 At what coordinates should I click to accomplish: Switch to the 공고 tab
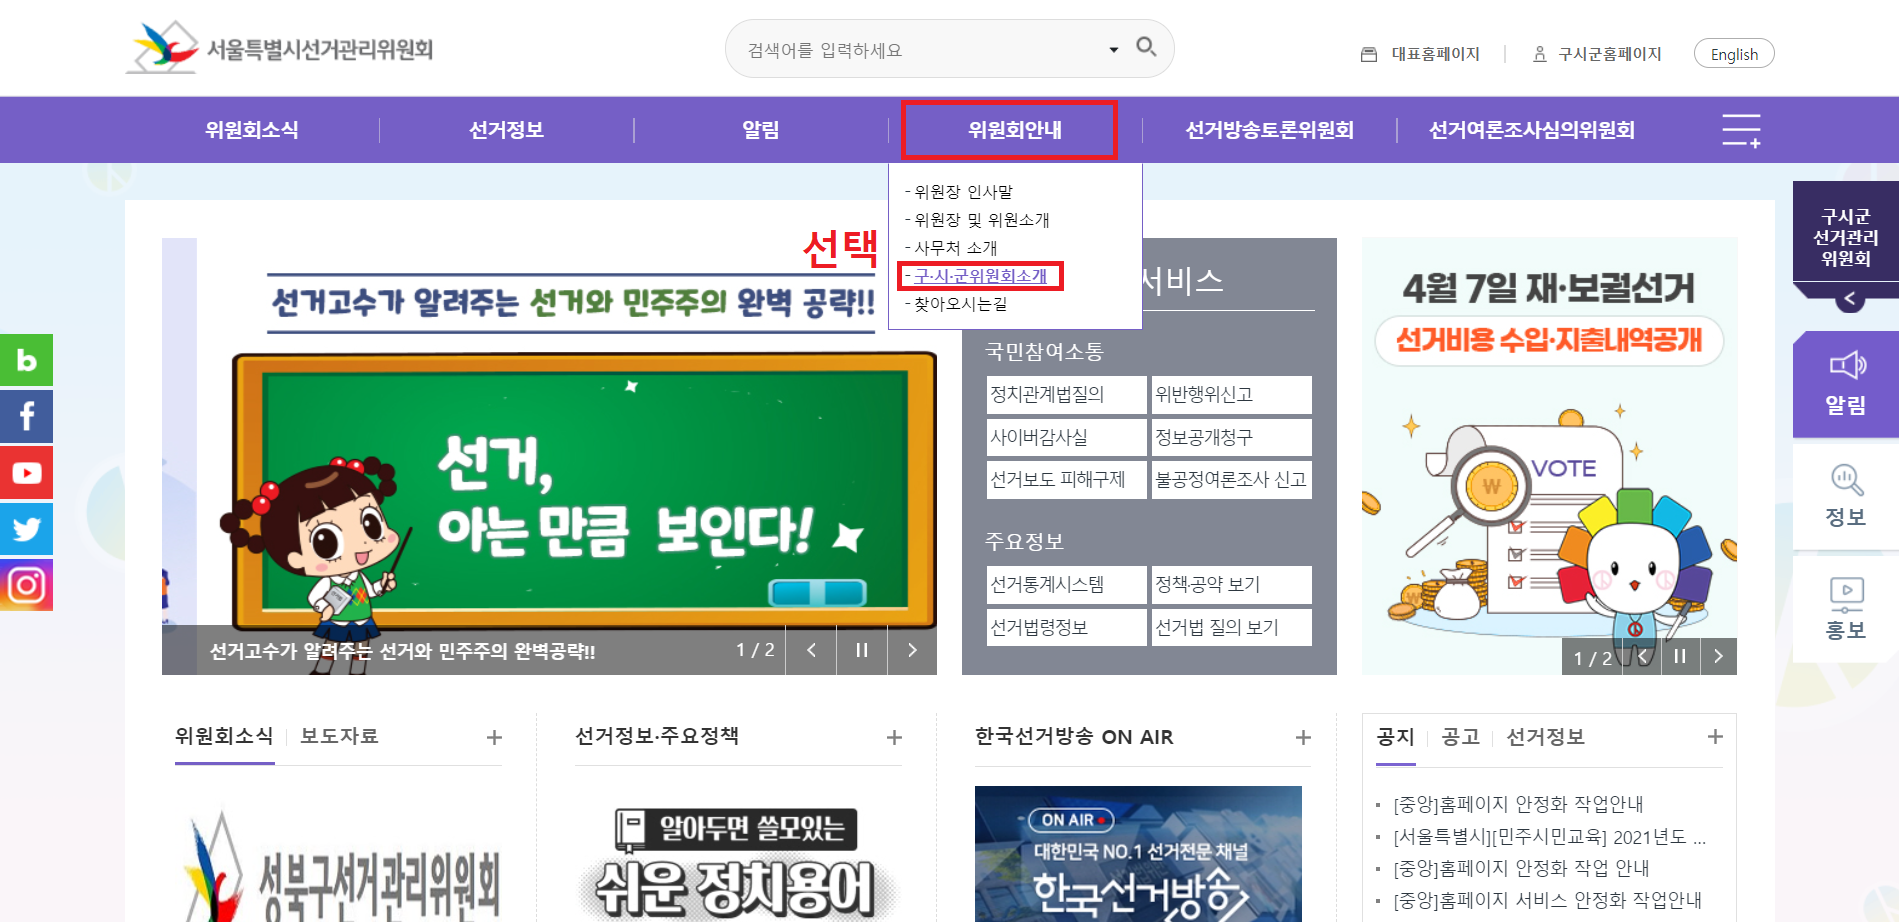(x=1460, y=737)
